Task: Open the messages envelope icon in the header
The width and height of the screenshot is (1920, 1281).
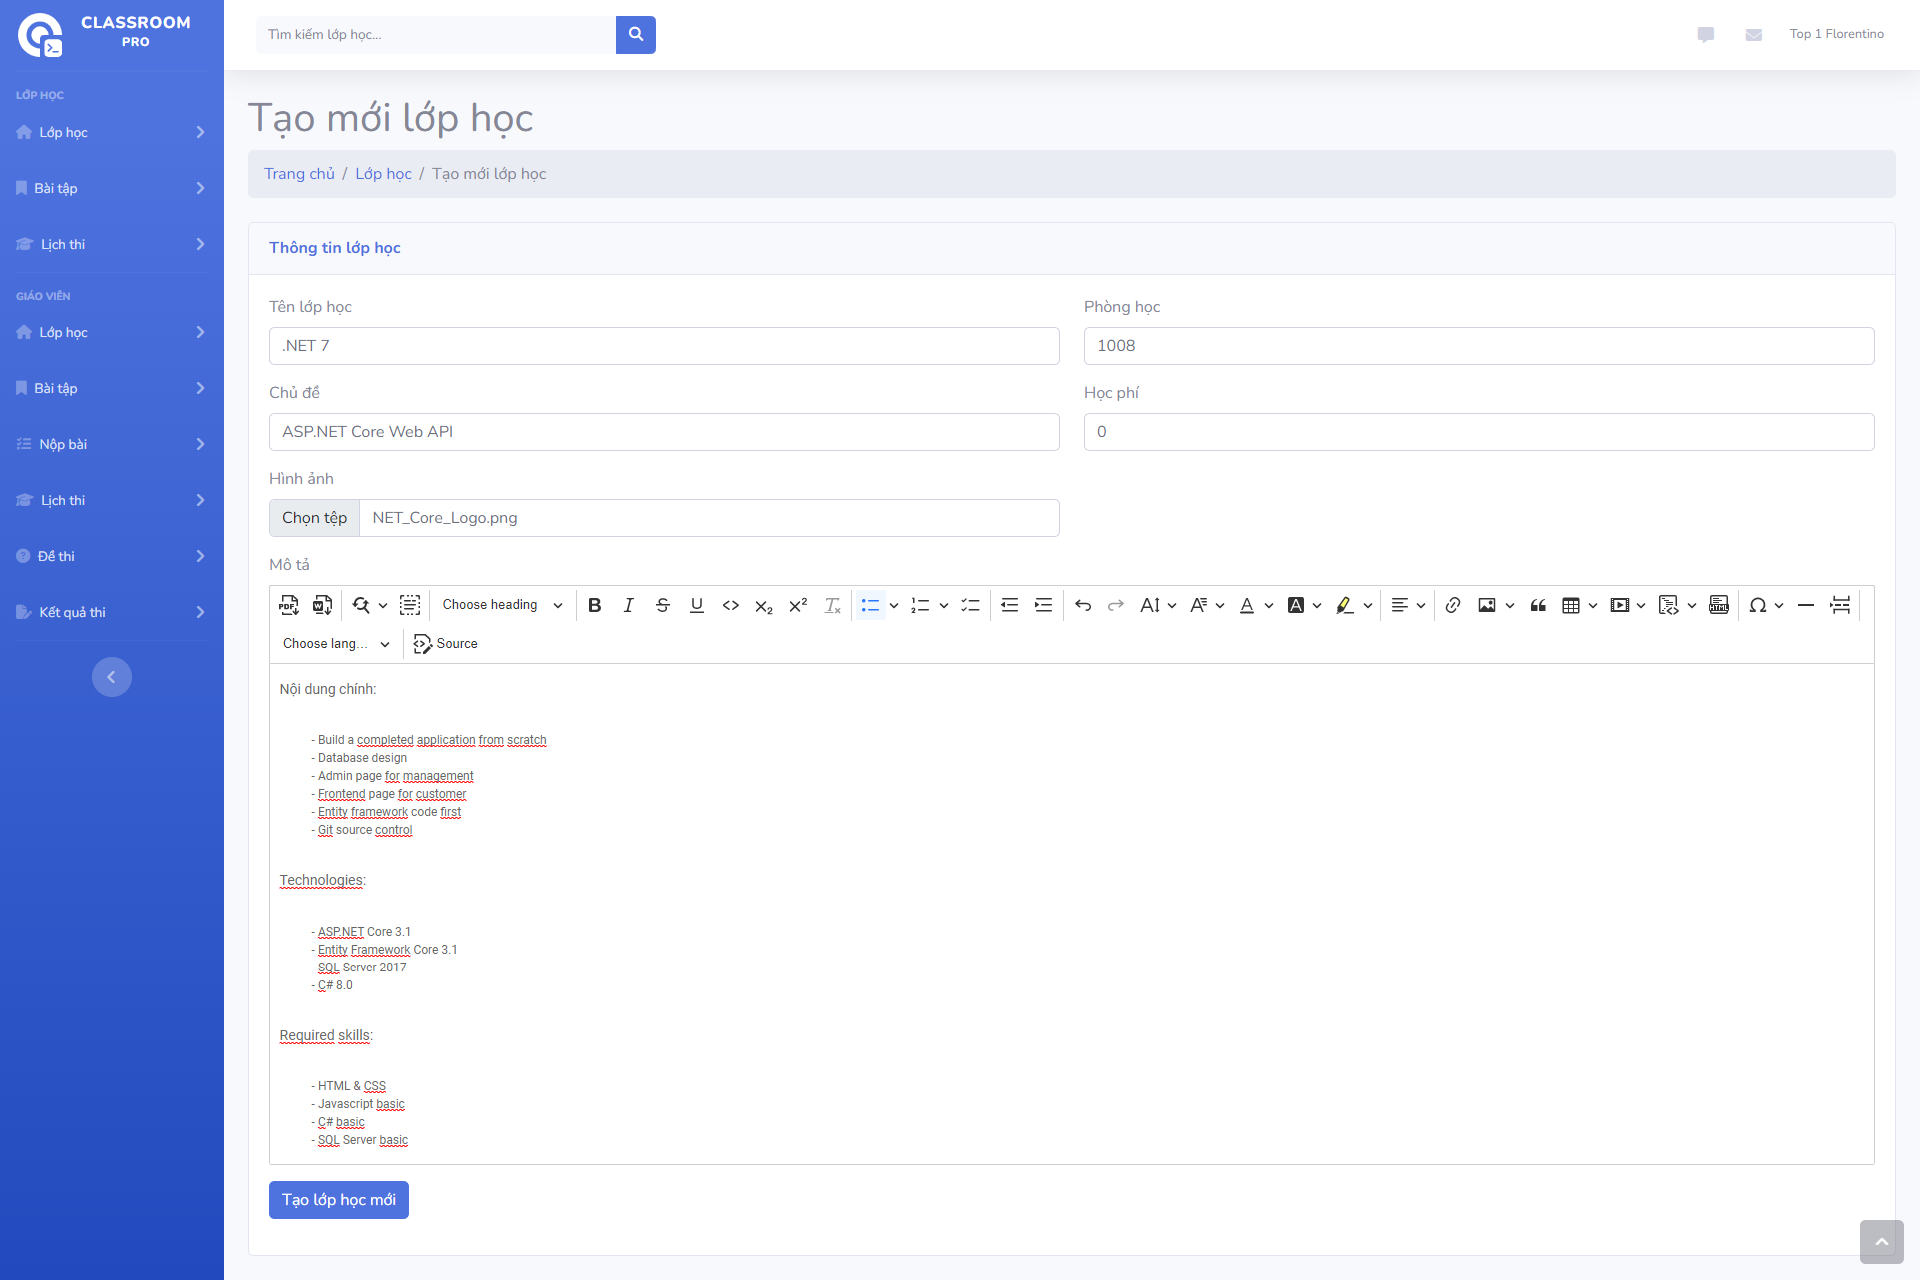Action: (1753, 34)
